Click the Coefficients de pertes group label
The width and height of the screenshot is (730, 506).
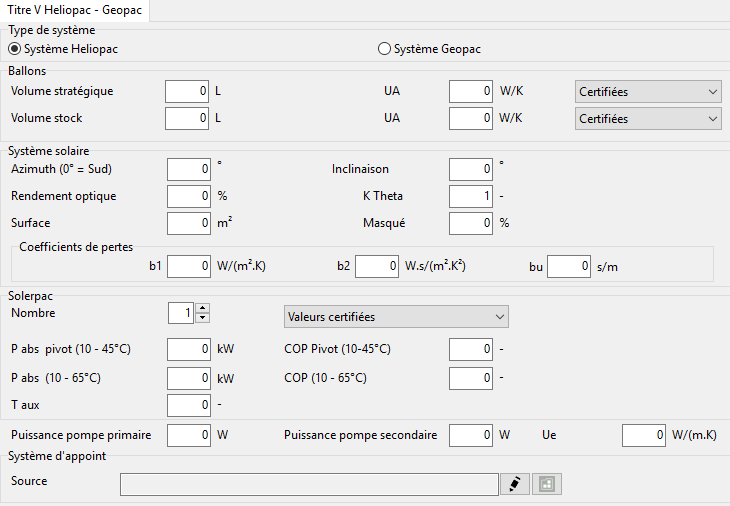click(76, 247)
